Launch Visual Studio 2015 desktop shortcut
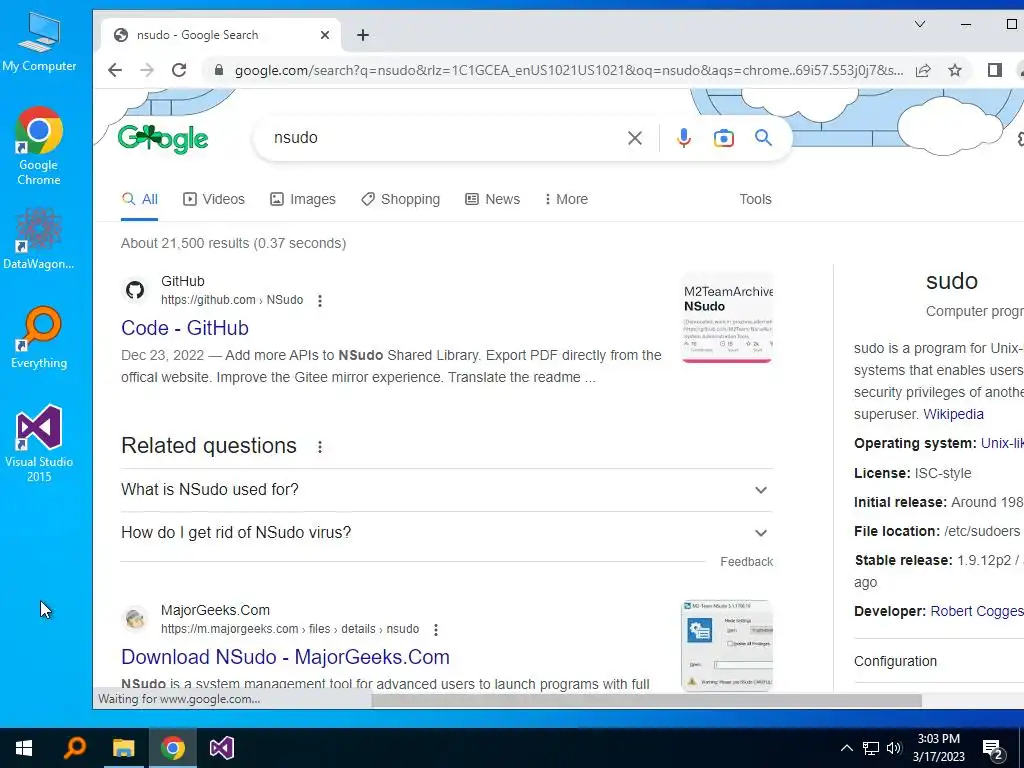This screenshot has width=1024, height=768. (39, 444)
